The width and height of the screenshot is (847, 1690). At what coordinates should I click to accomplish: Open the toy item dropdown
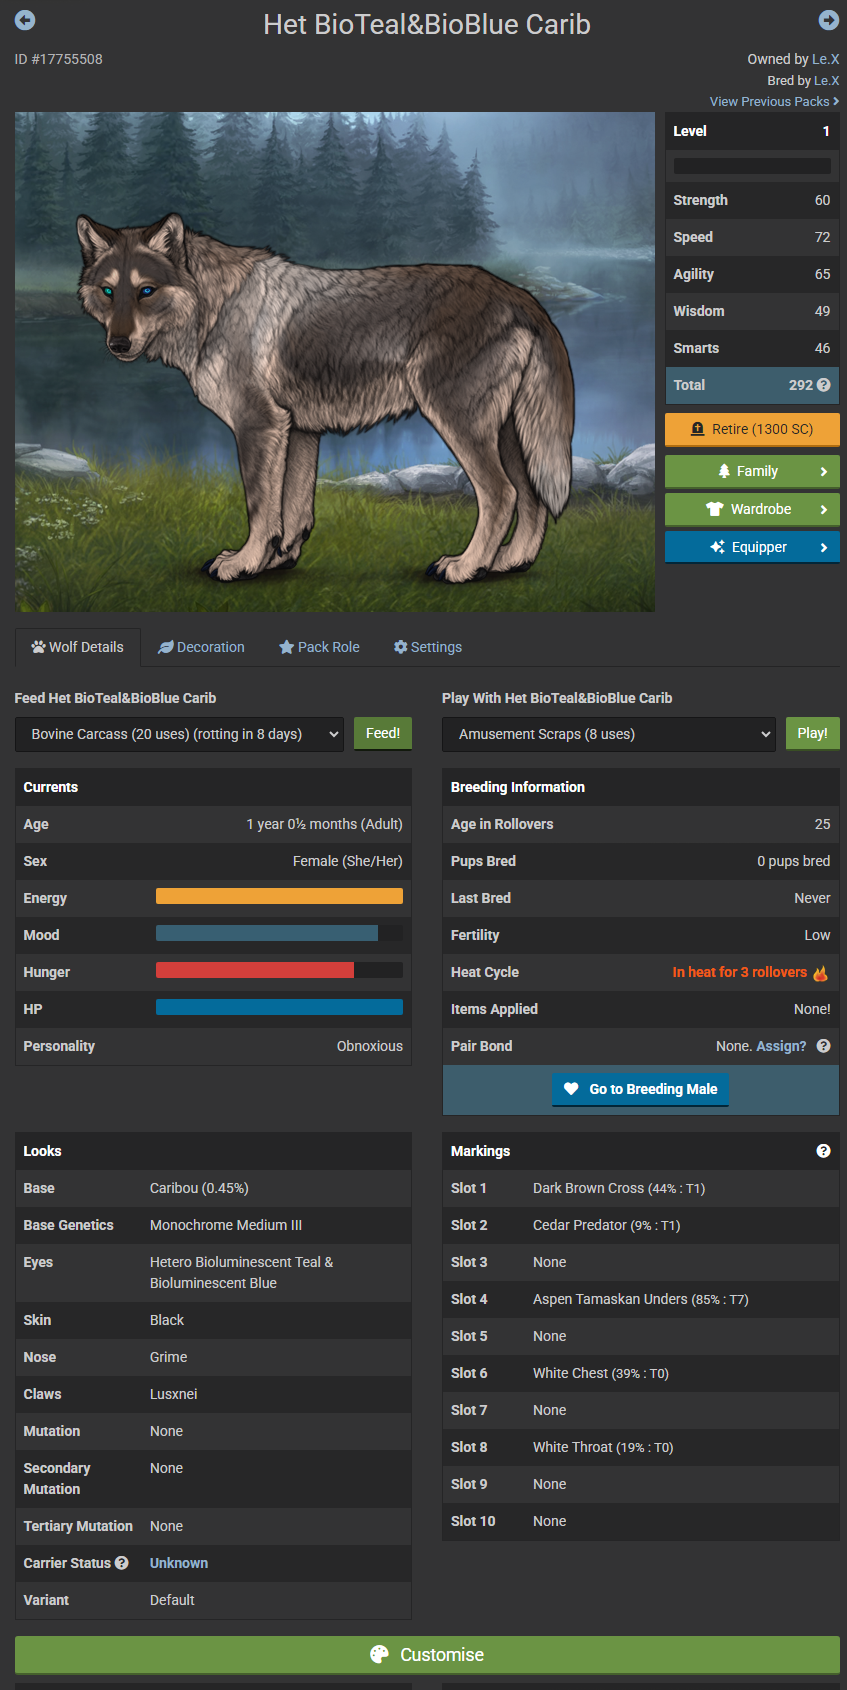pos(609,734)
